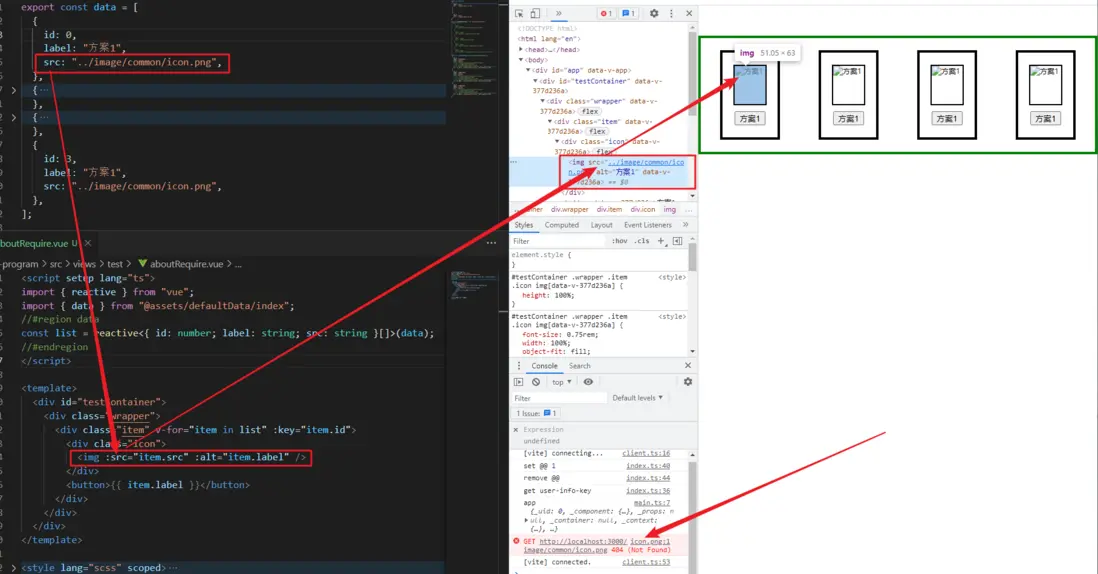Image resolution: width=1098 pixels, height=574 pixels.
Task: Remove the live expression with x
Action: (516, 430)
